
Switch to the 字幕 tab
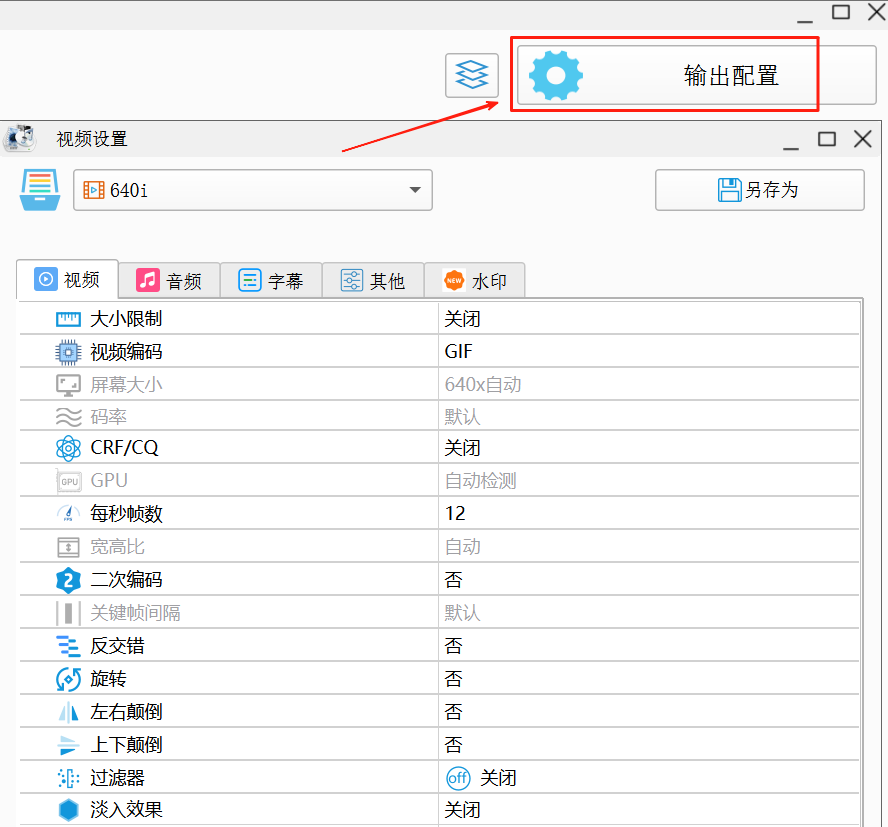[271, 280]
